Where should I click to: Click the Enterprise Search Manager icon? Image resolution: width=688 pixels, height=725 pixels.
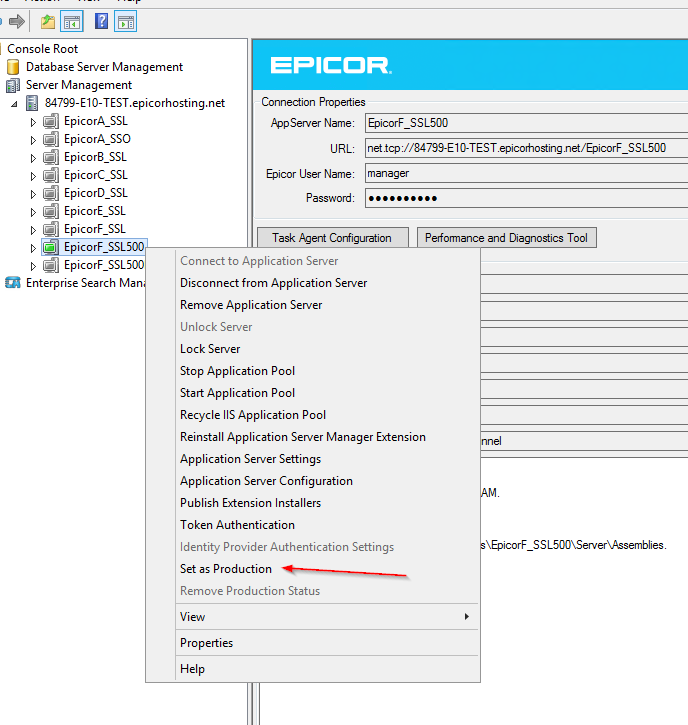click(x=13, y=283)
